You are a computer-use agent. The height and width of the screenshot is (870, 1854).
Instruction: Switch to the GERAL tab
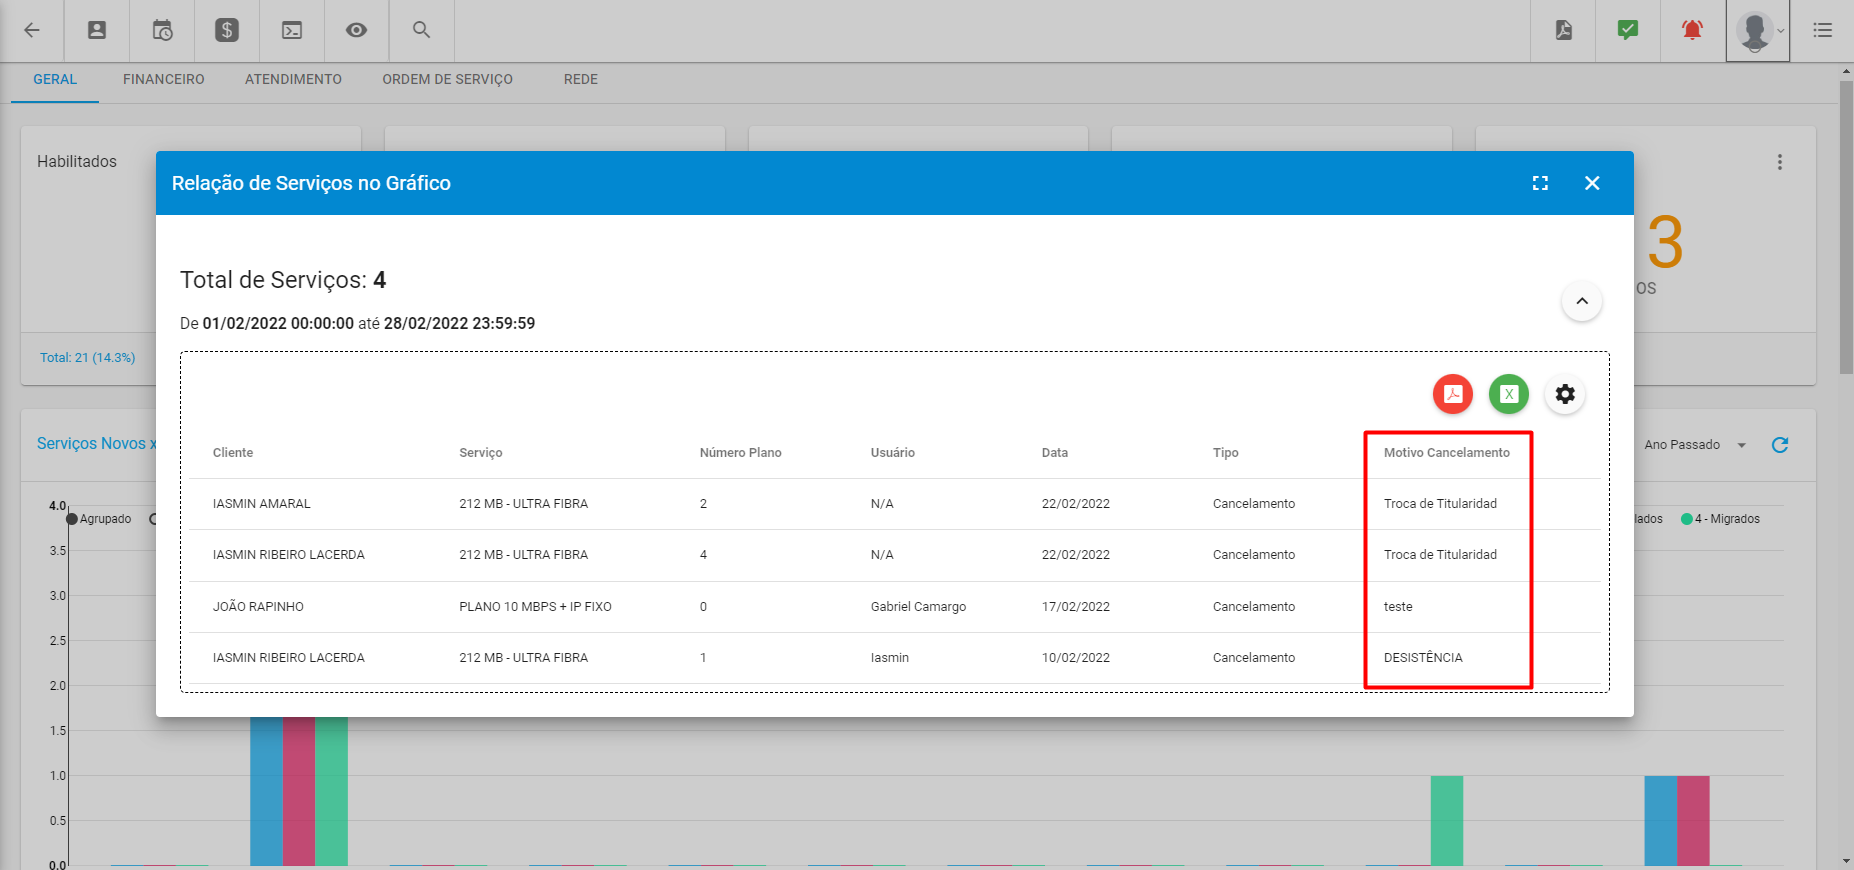pyautogui.click(x=55, y=79)
